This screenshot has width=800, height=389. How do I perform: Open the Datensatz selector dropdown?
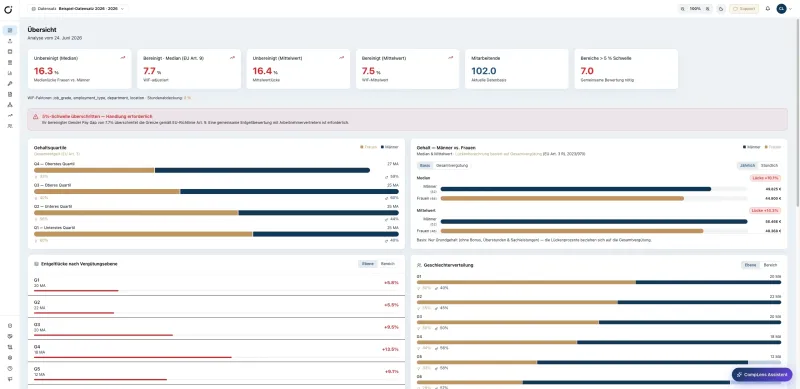click(78, 9)
